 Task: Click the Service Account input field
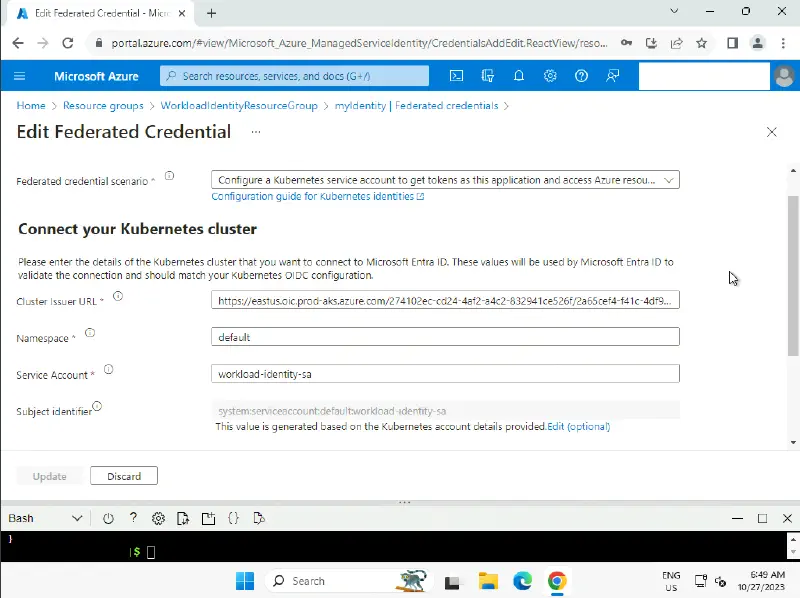pyautogui.click(x=445, y=374)
